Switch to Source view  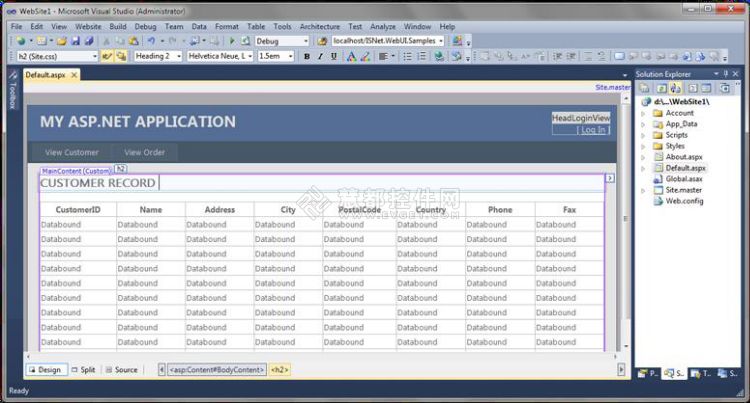121,370
